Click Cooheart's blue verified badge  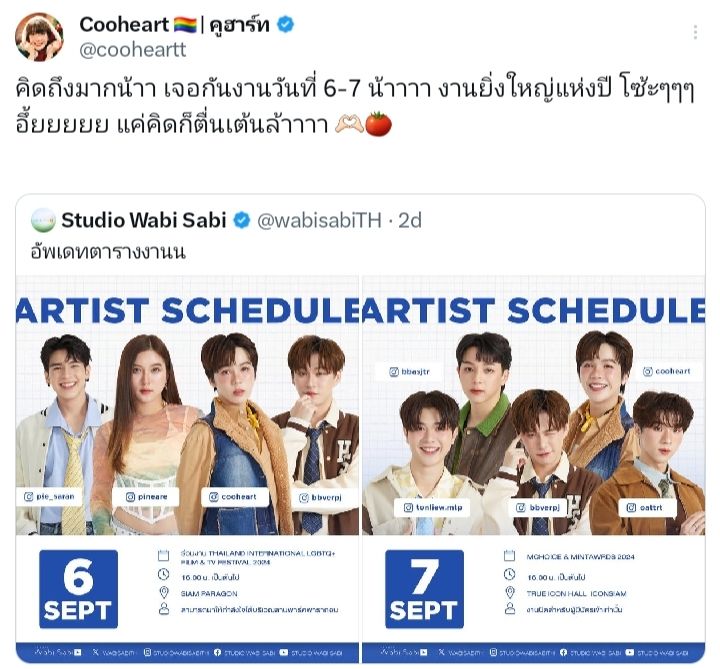point(286,24)
